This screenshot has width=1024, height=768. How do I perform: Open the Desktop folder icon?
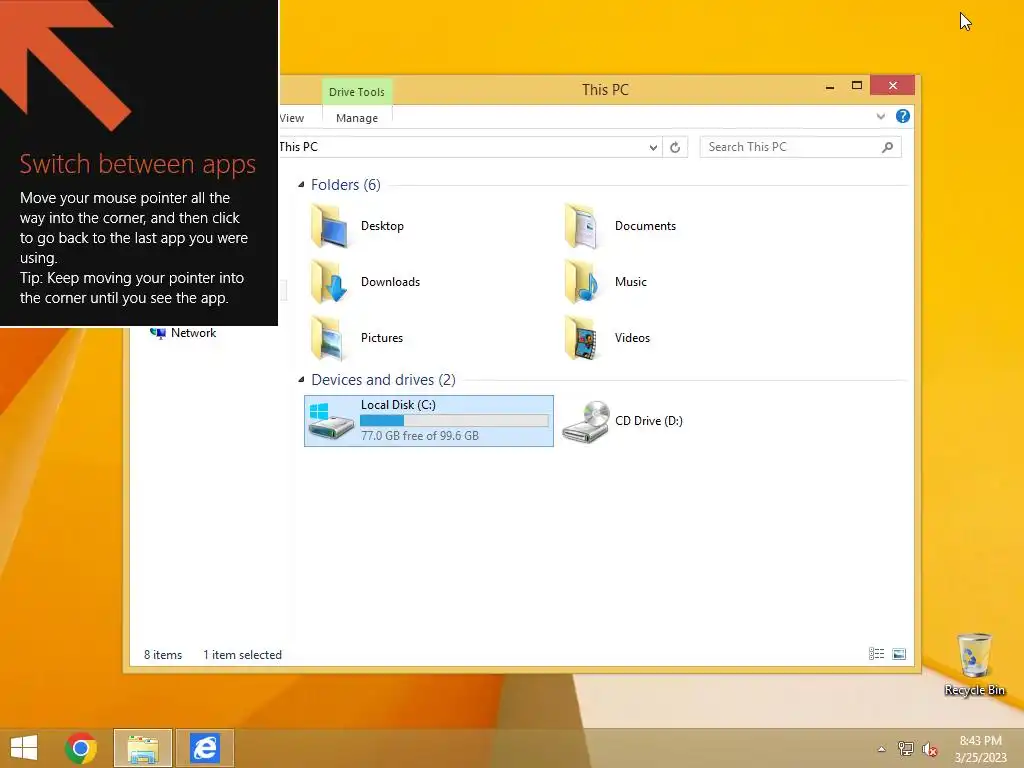click(x=330, y=225)
